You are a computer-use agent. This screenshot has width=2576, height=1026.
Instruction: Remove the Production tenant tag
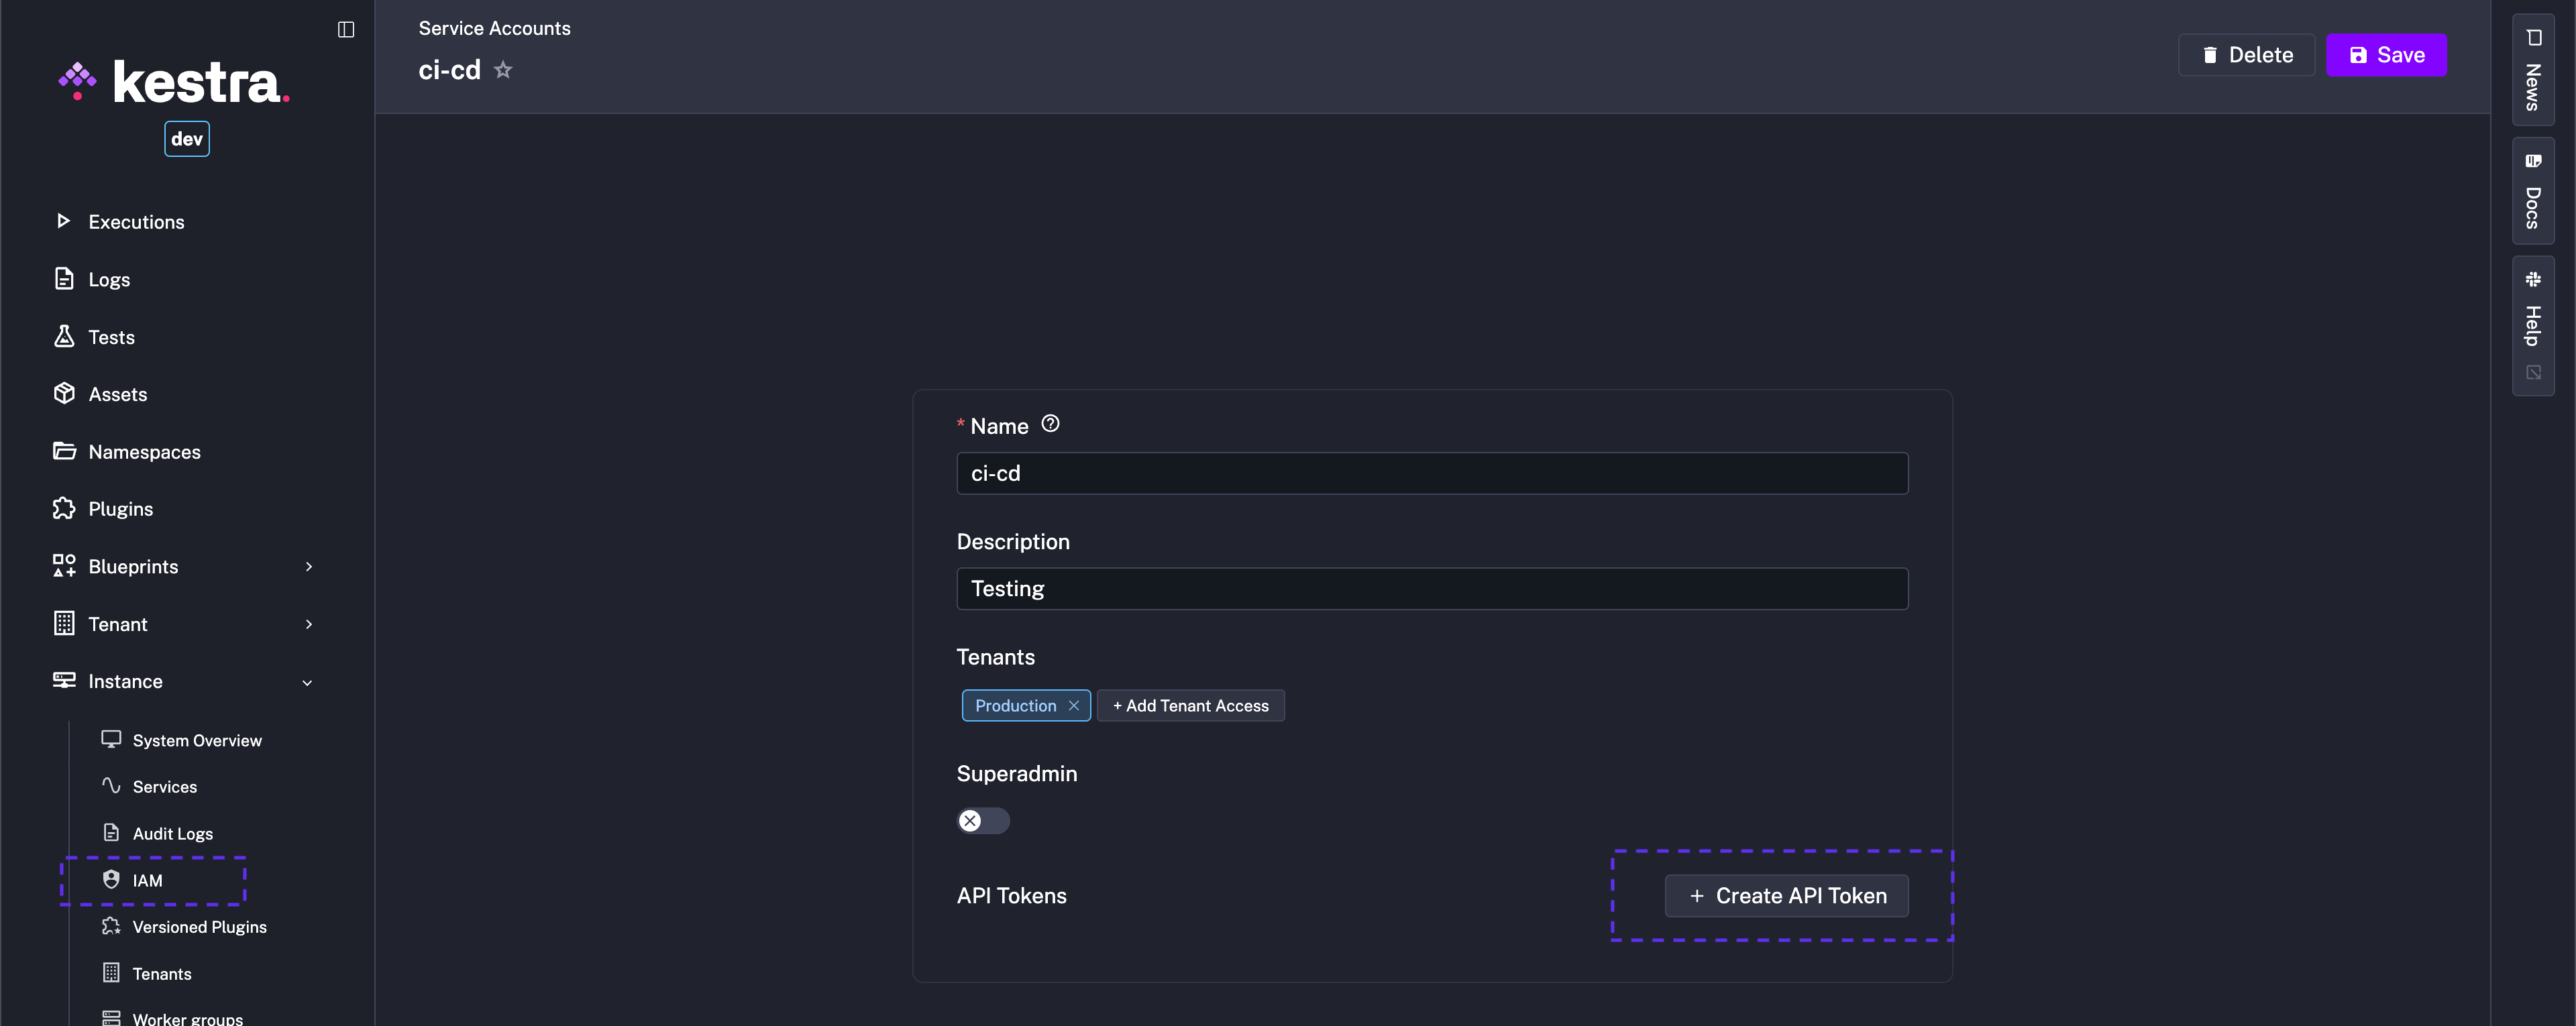1075,705
